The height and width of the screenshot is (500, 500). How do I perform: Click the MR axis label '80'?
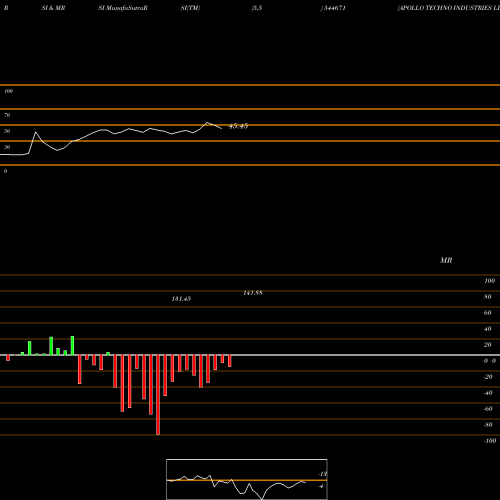[x=488, y=297]
